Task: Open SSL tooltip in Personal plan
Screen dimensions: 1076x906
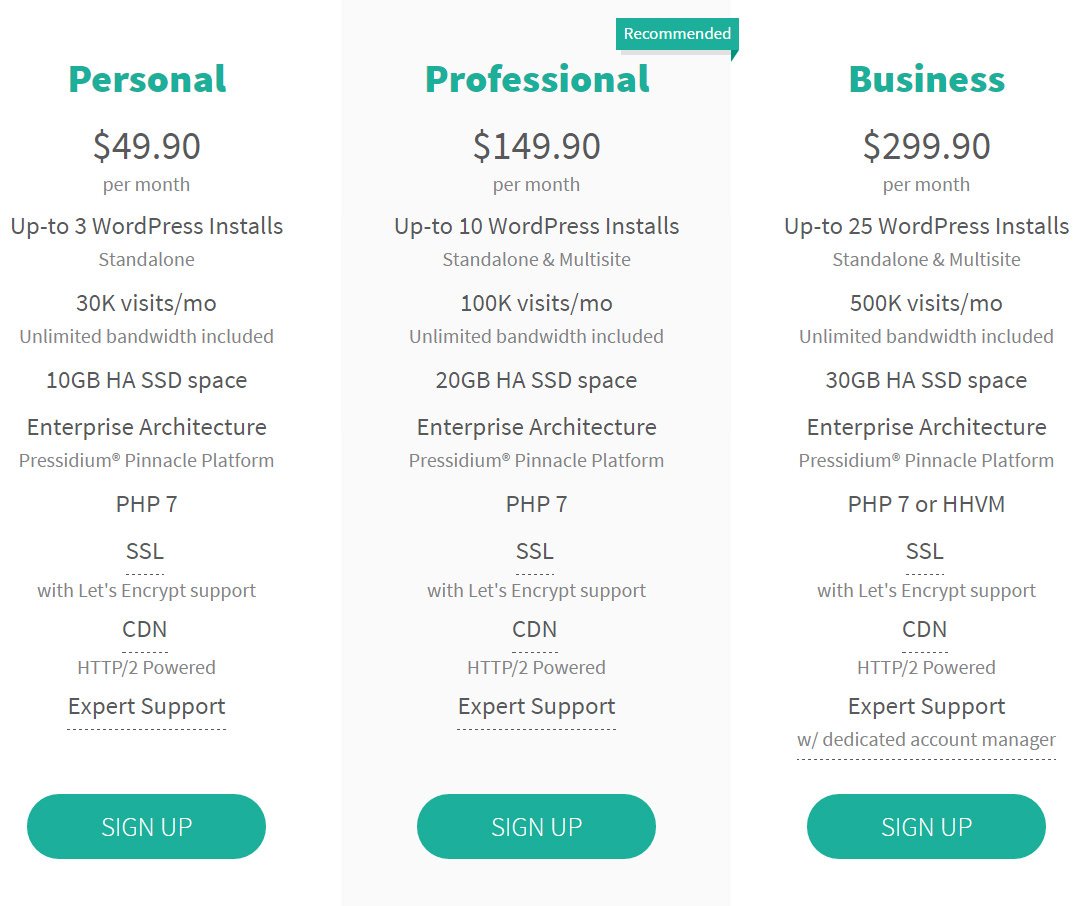Action: pos(145,551)
